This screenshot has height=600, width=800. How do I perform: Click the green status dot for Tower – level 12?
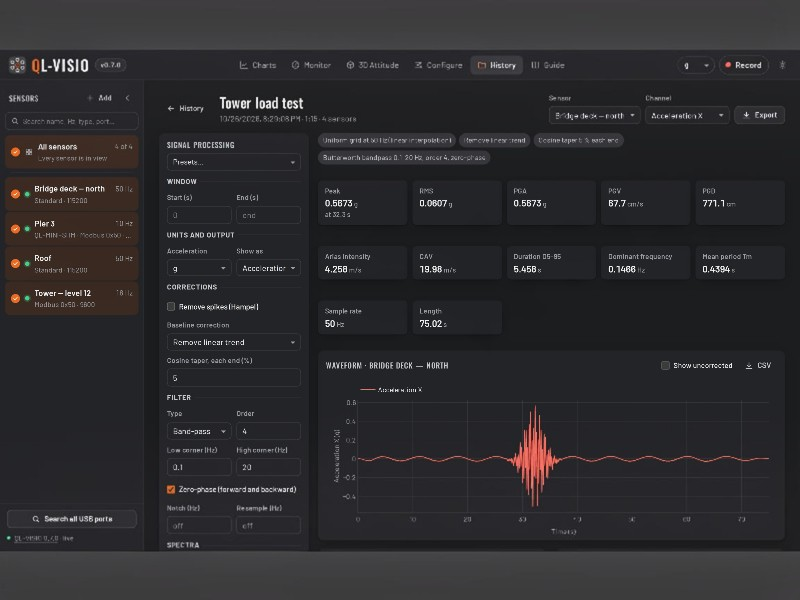tap(27, 298)
